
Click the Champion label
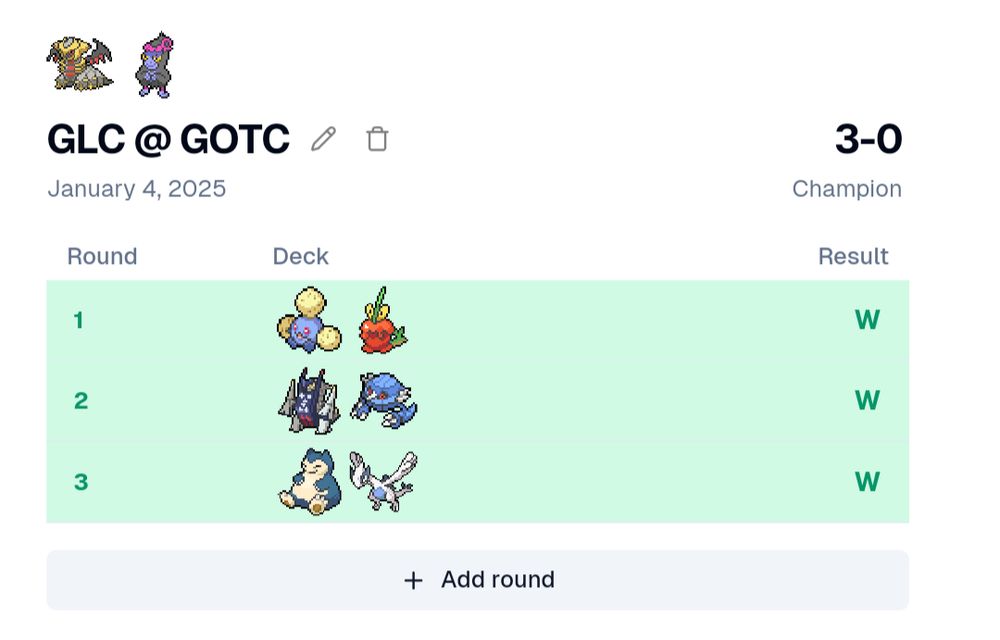(847, 188)
